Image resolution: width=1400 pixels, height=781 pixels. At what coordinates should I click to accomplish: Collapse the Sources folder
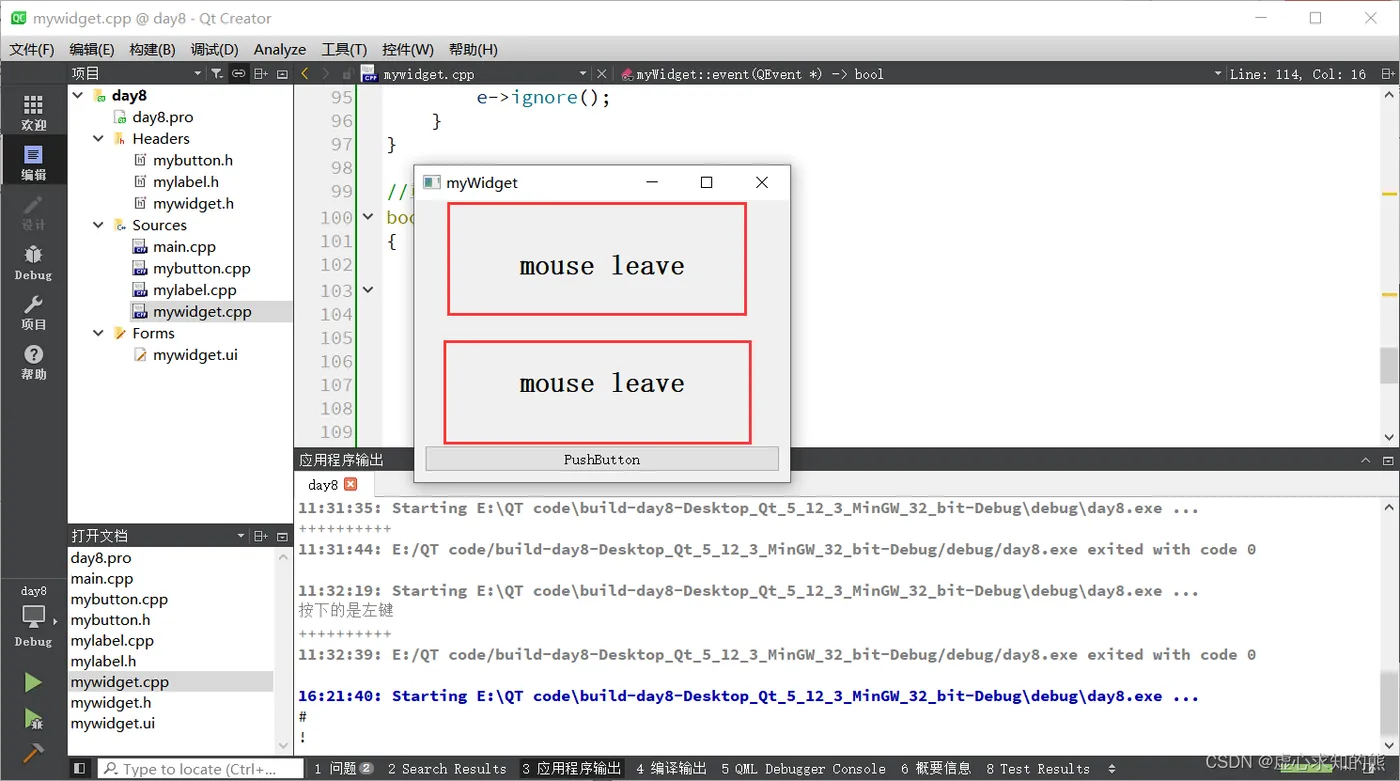pyautogui.click(x=98, y=225)
